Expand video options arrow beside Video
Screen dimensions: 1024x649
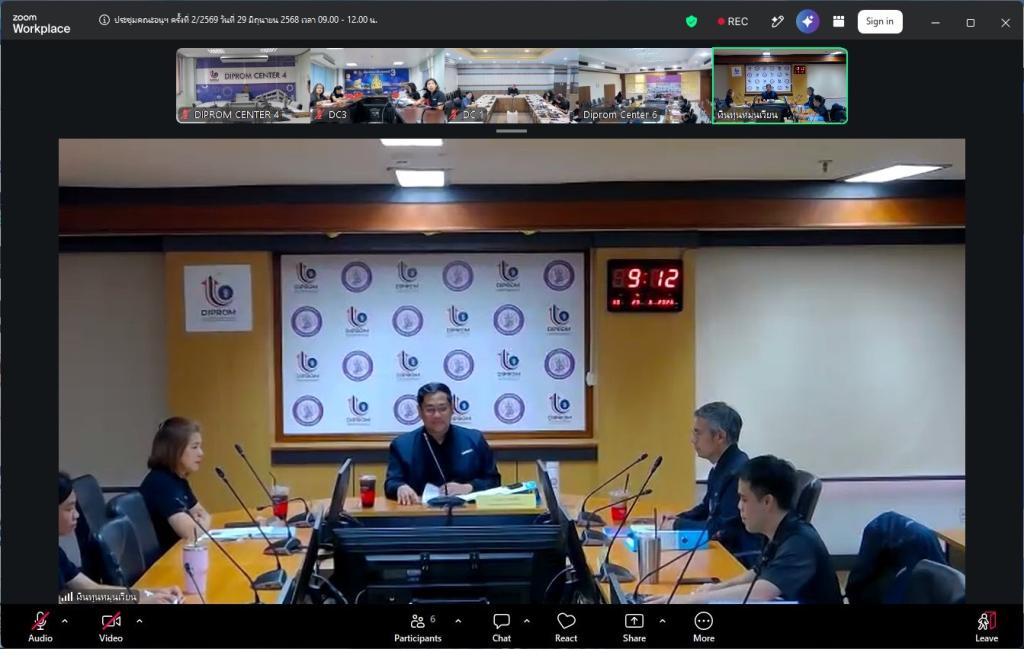coord(139,621)
